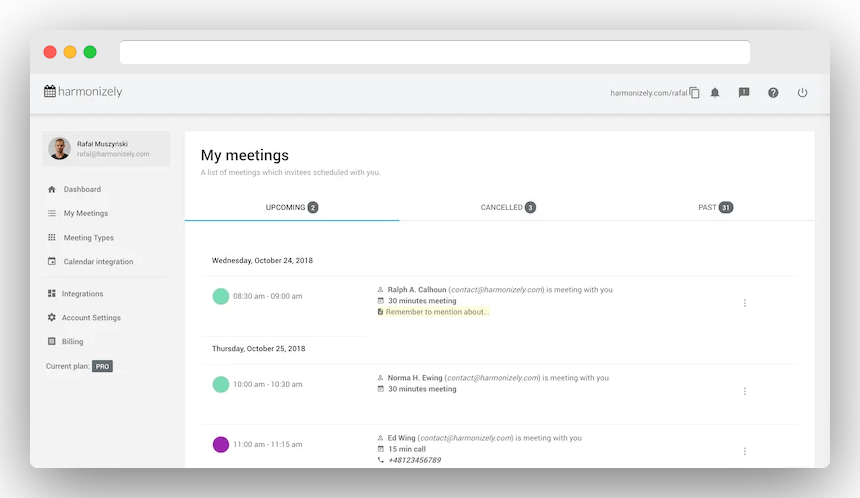This screenshot has height=498, width=860.
Task: Click the '08:30 am - 09:00 am' time
Action: [268, 296]
